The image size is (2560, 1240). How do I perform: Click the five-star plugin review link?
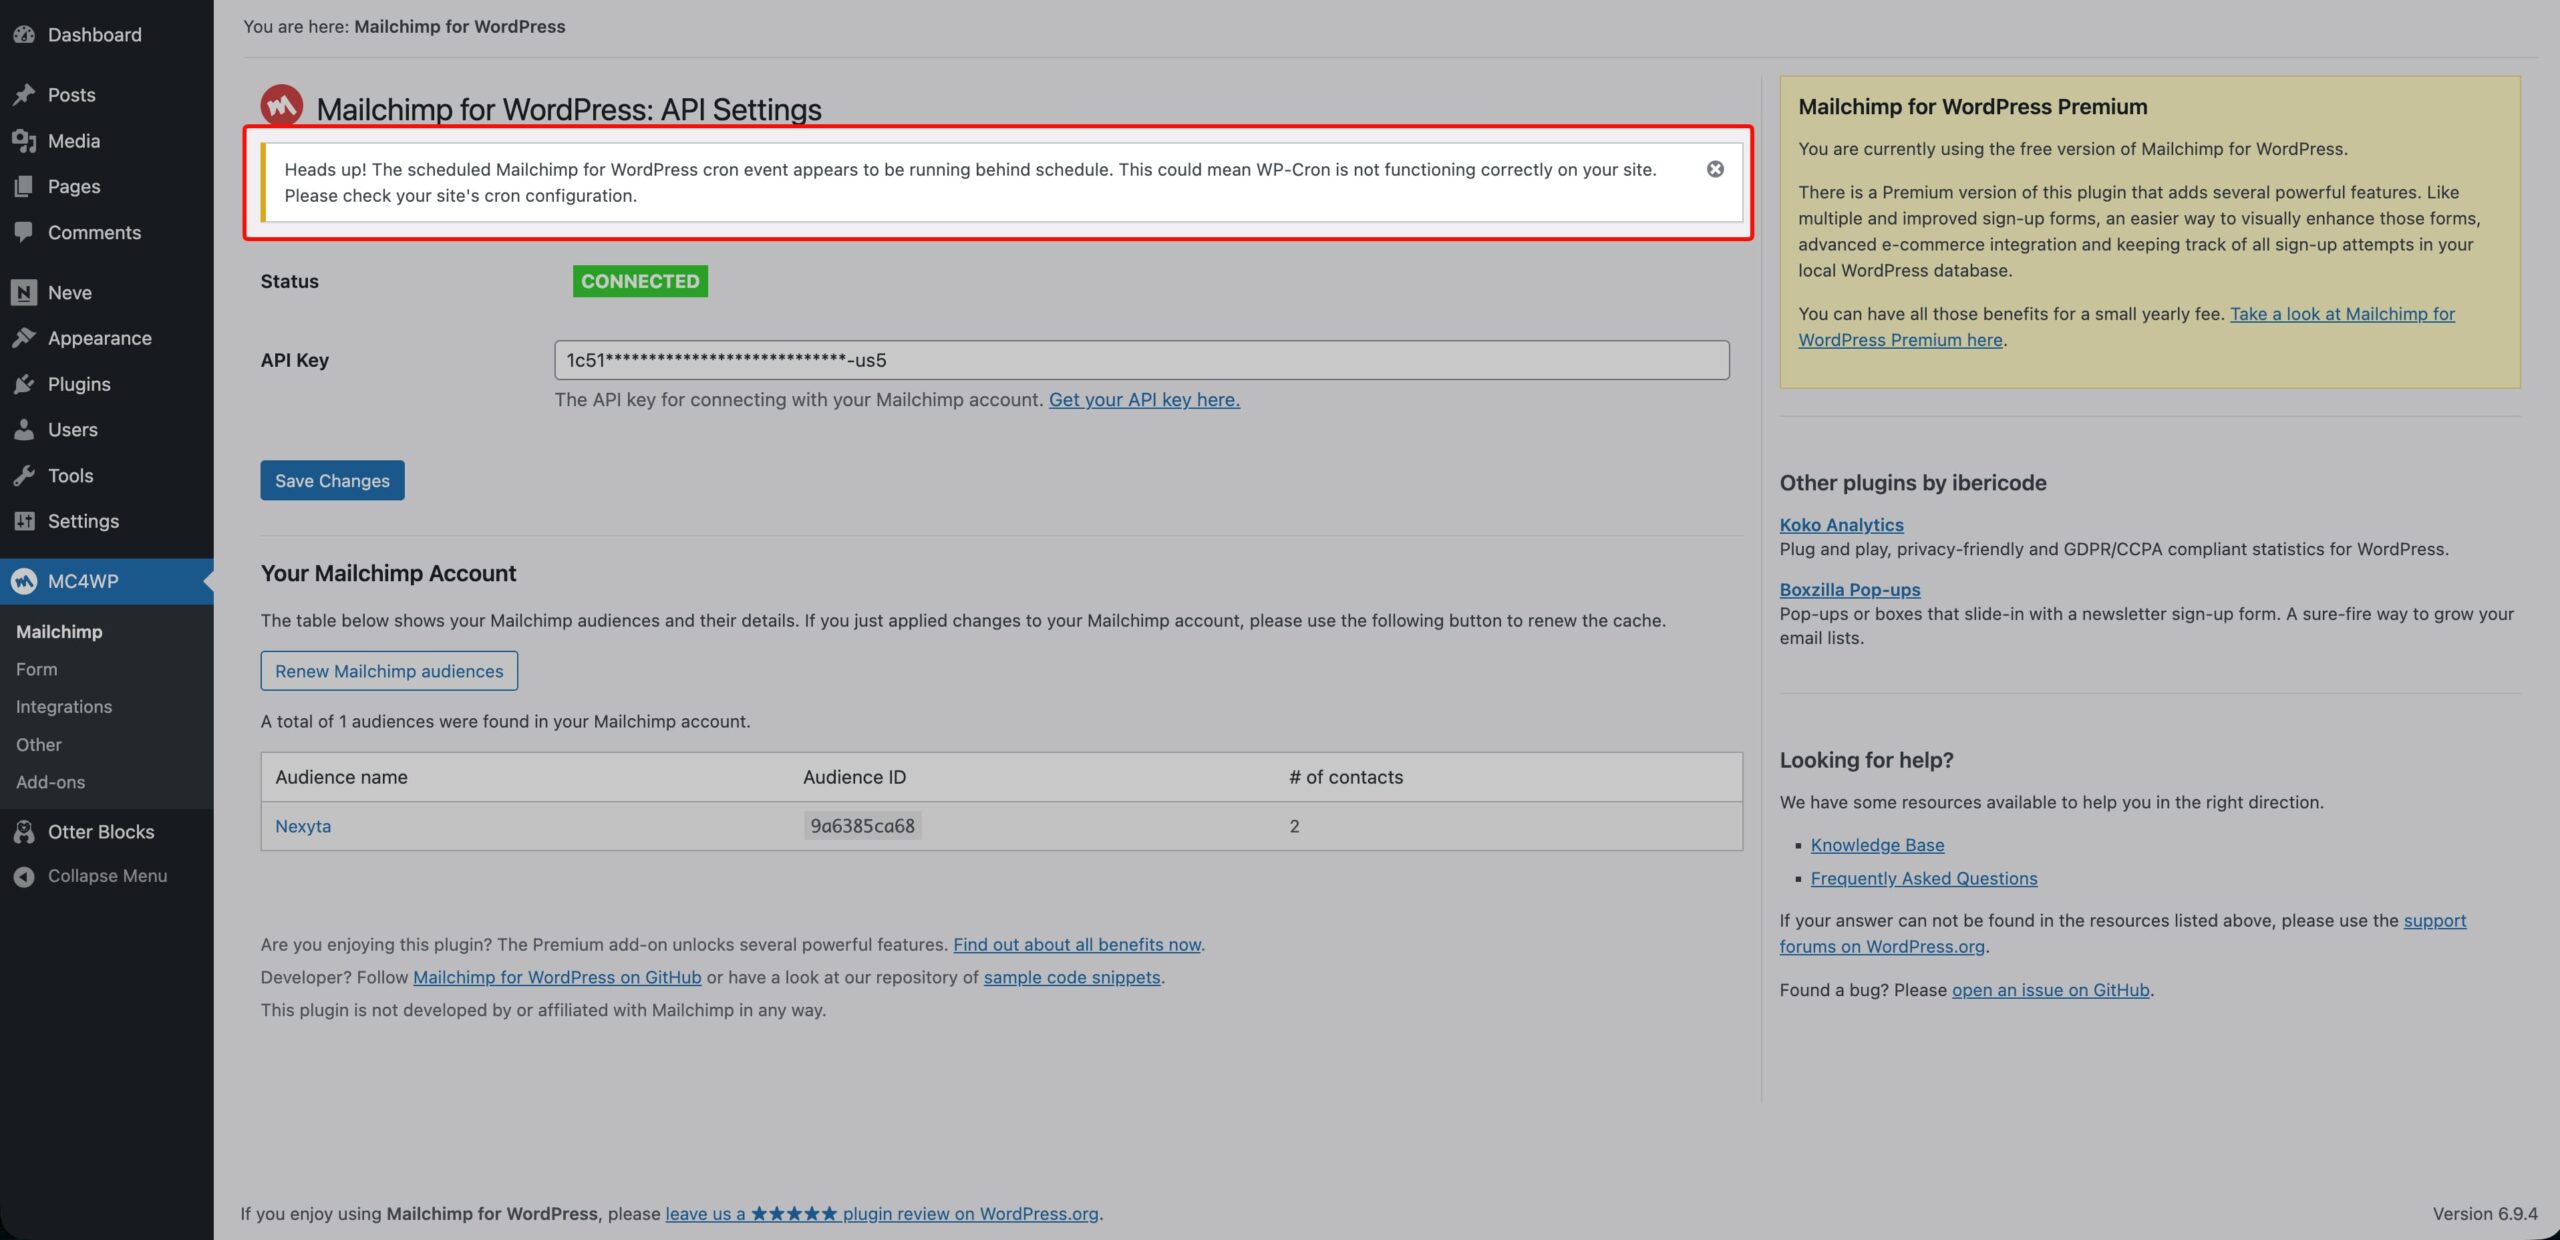882,1214
